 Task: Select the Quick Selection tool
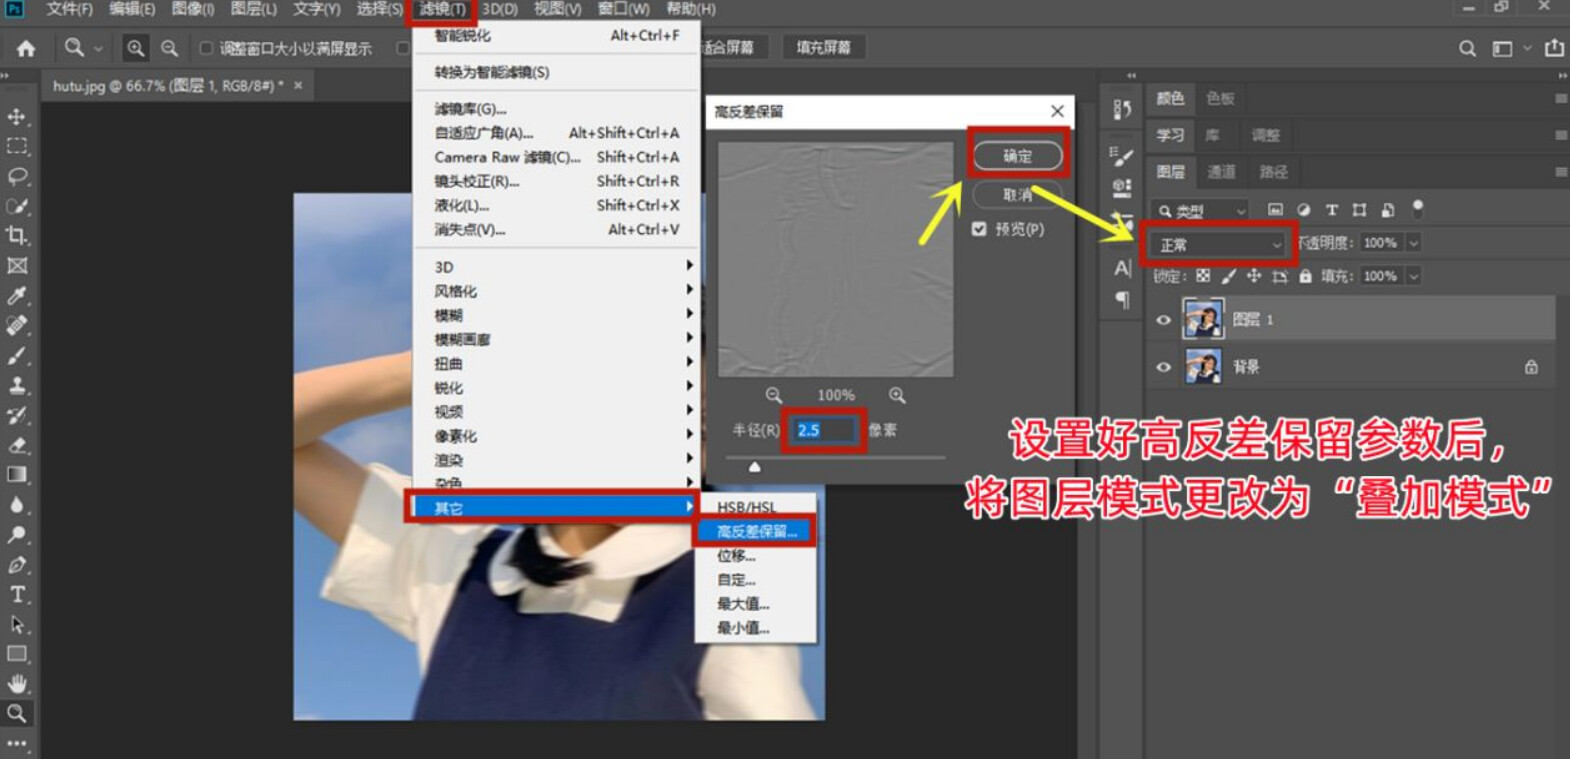17,206
